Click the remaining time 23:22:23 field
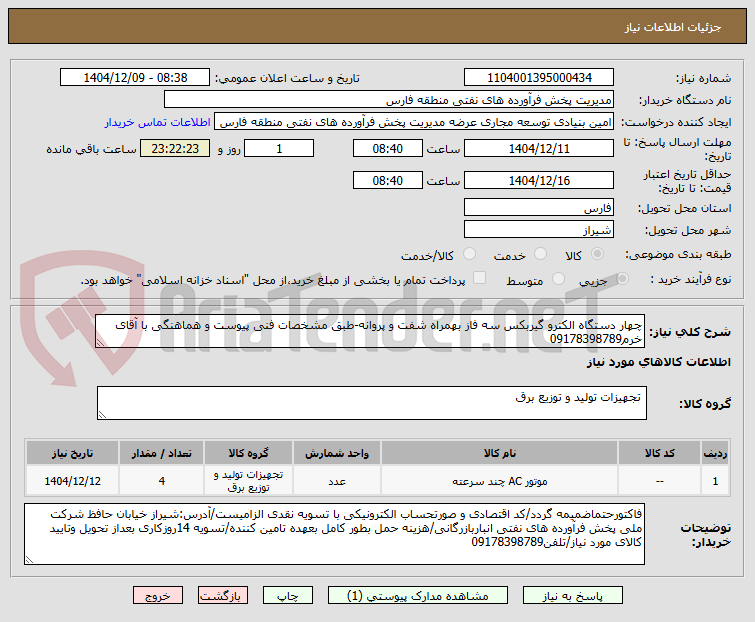 click(x=175, y=148)
